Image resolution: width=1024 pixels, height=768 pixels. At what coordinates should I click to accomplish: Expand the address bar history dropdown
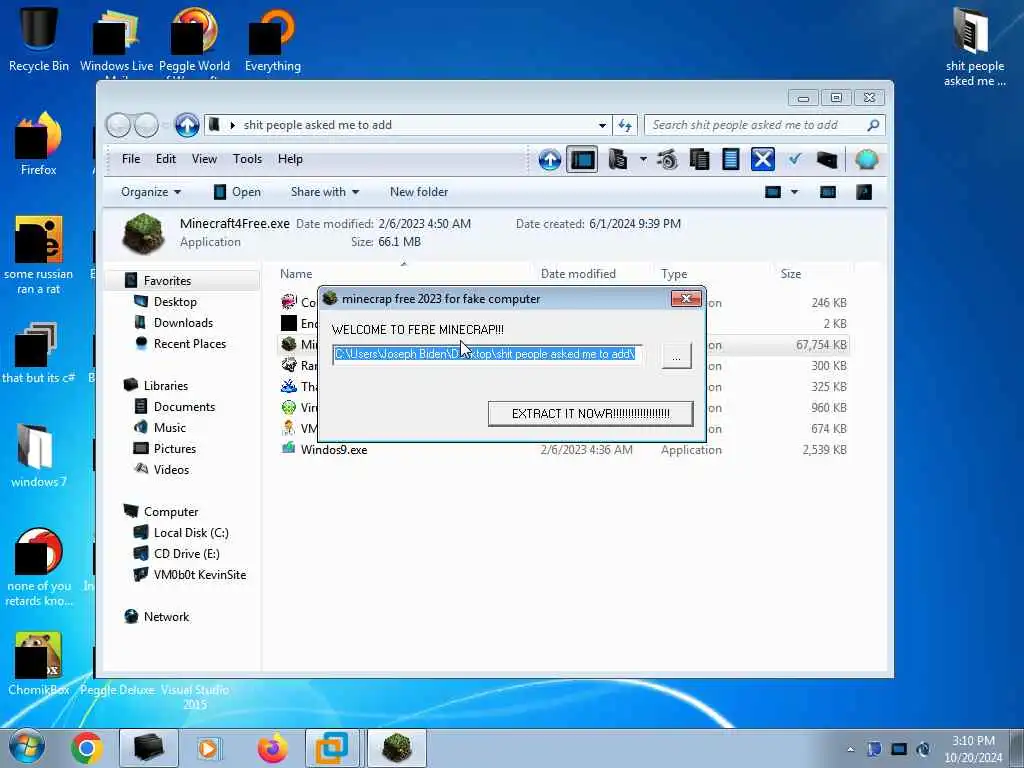(602, 125)
